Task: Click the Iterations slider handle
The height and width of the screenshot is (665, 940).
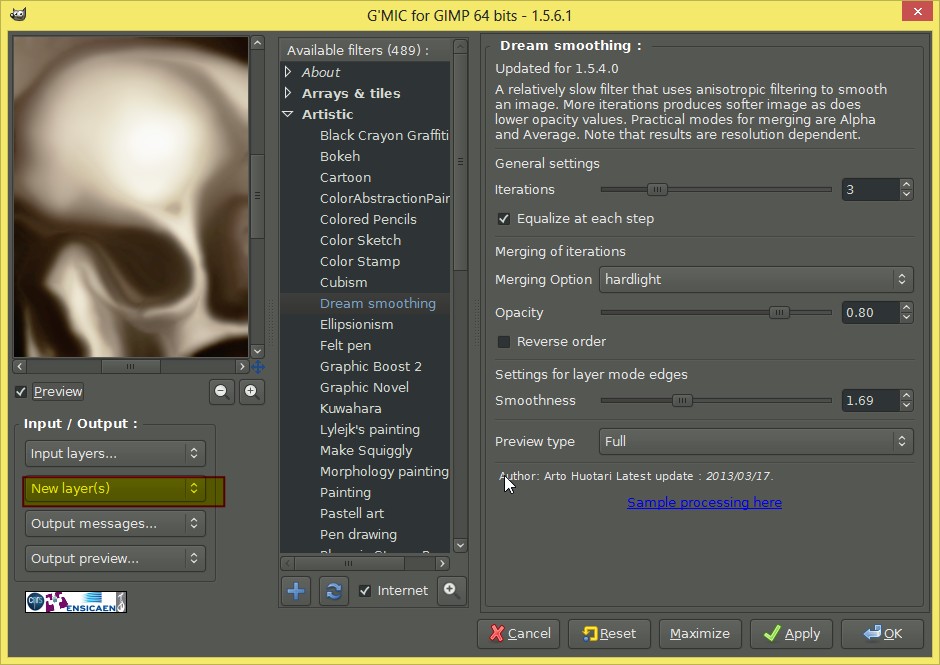Action: tap(657, 189)
